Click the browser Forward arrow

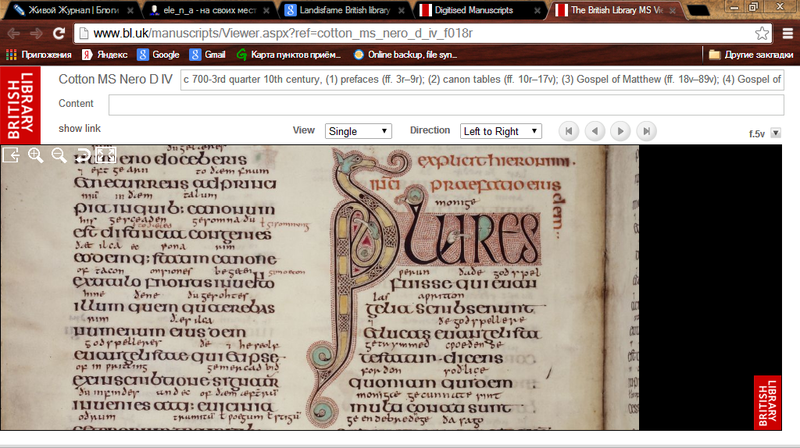coord(36,33)
